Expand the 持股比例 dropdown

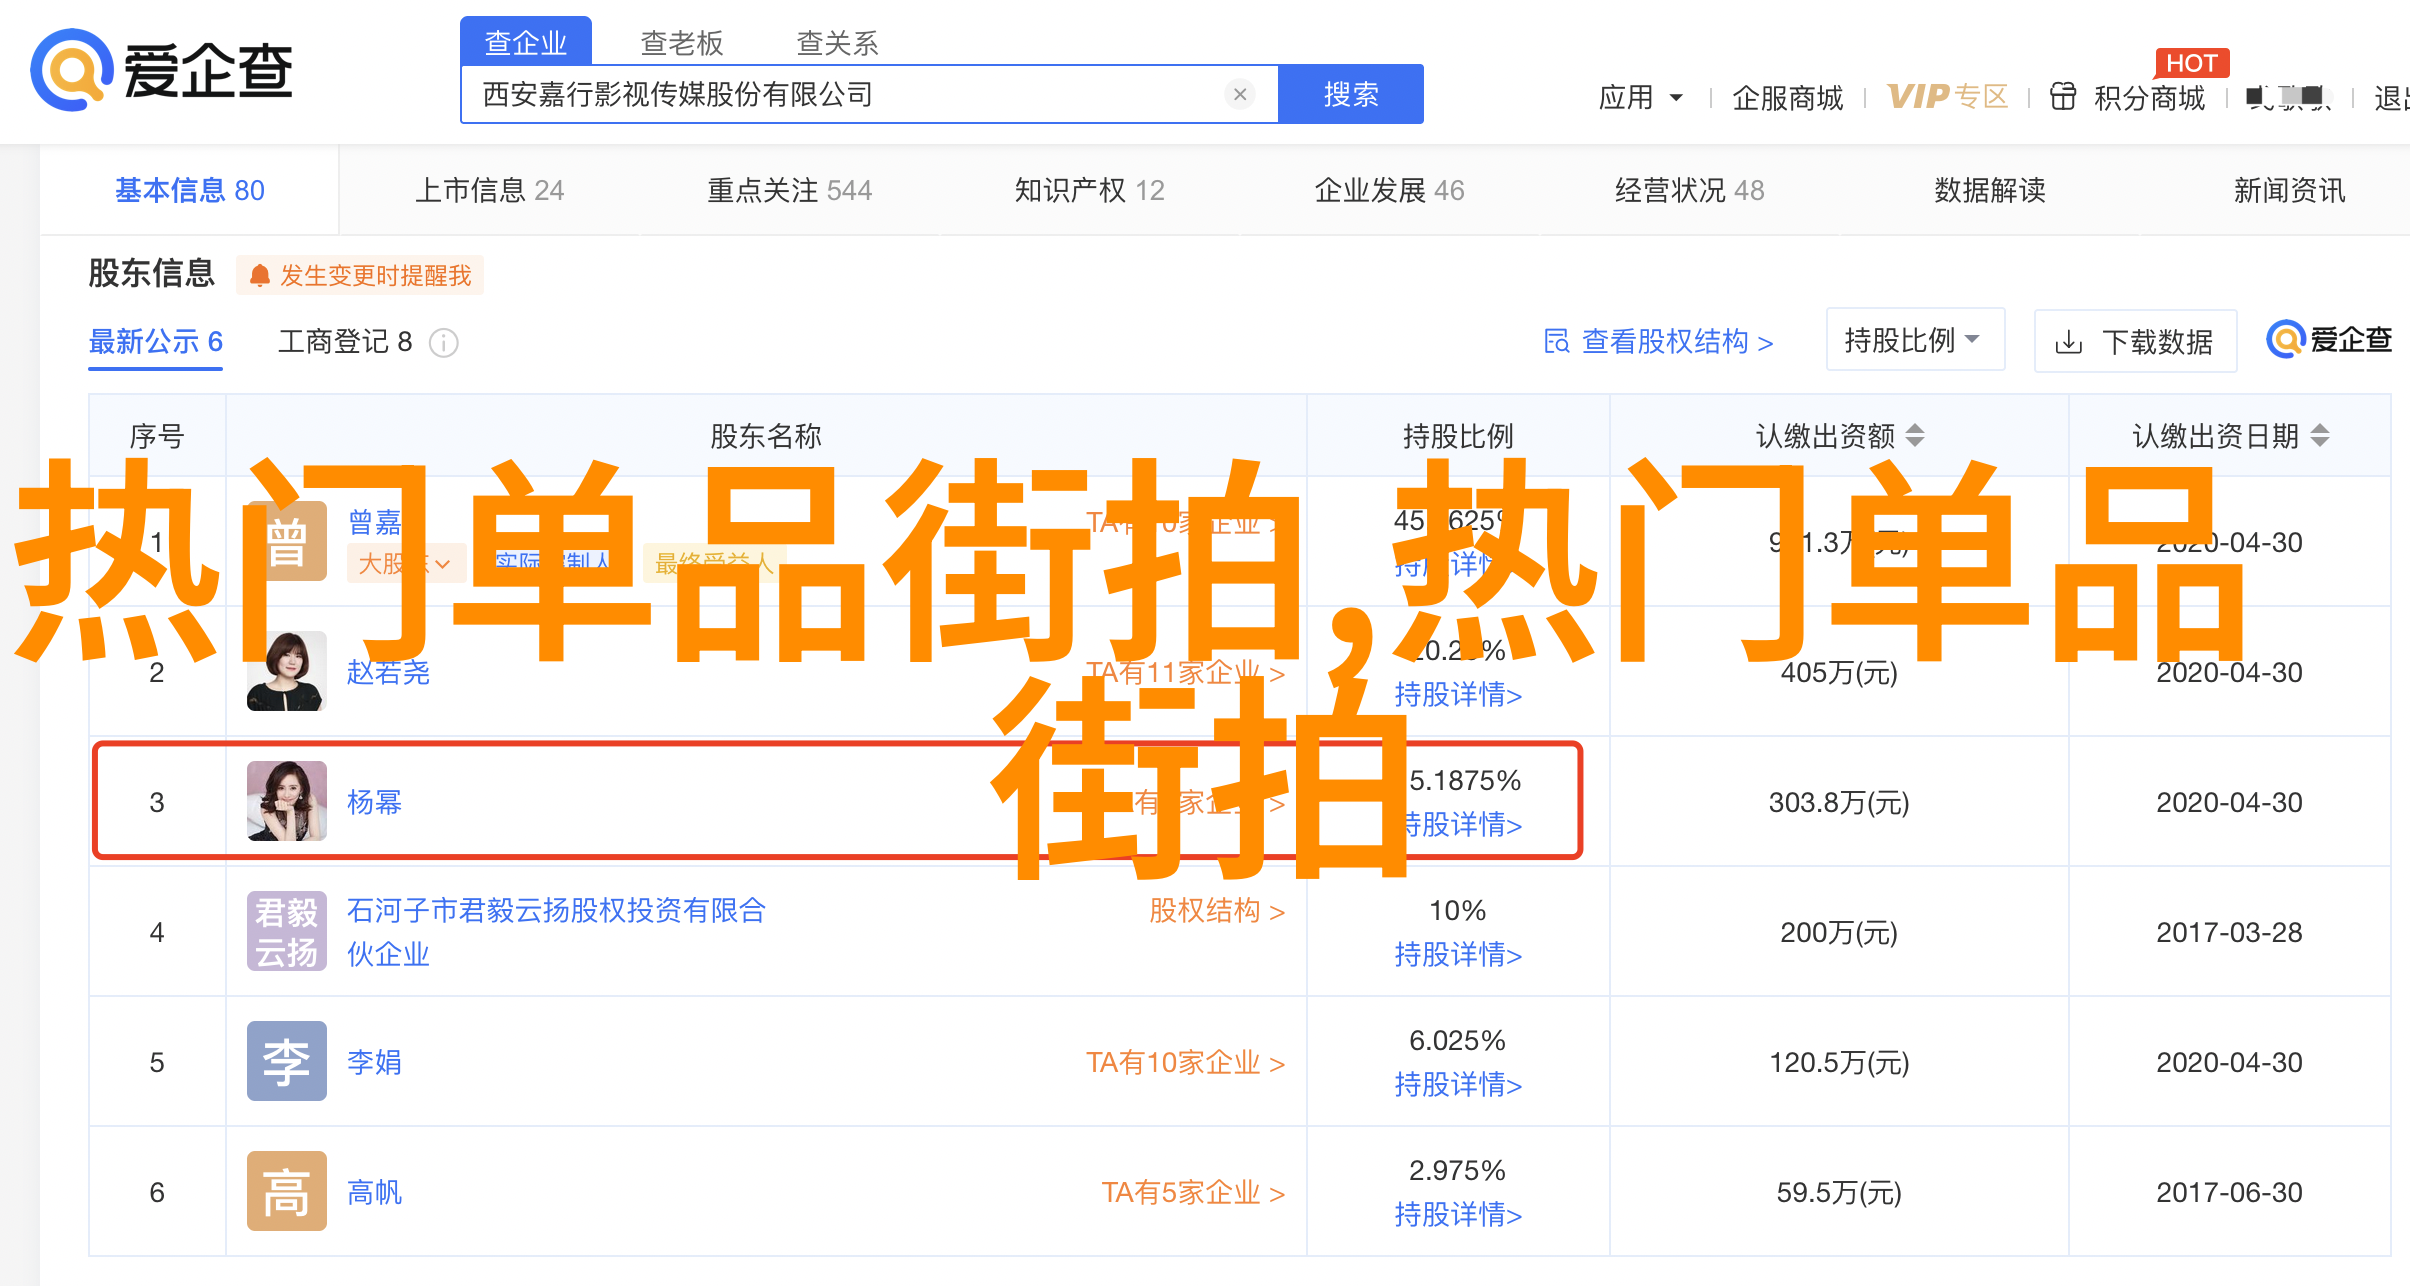(x=1915, y=340)
